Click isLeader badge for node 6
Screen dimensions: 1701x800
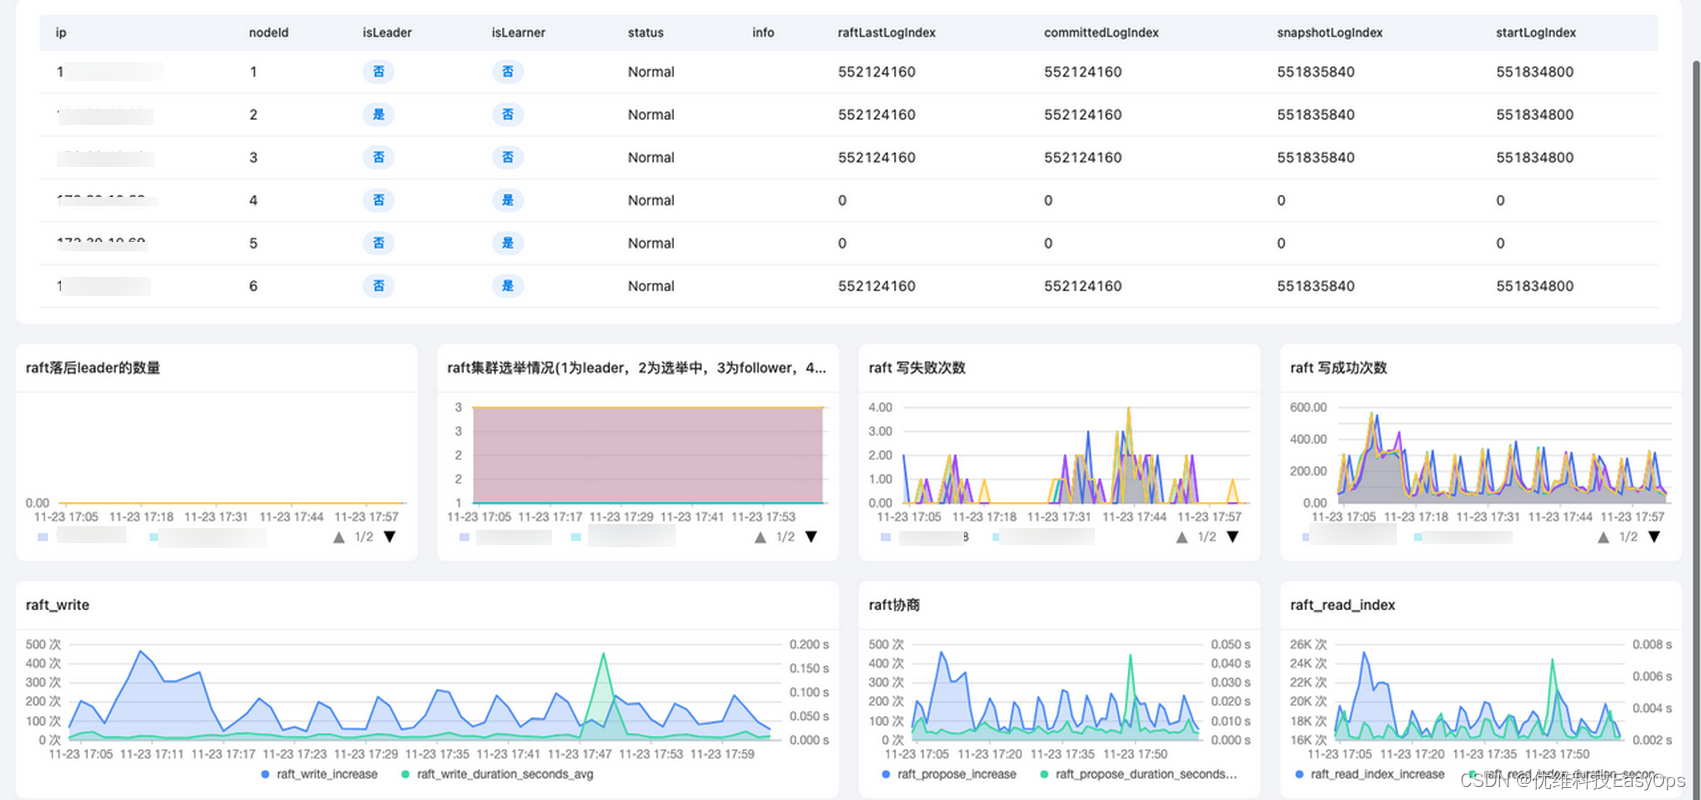378,286
